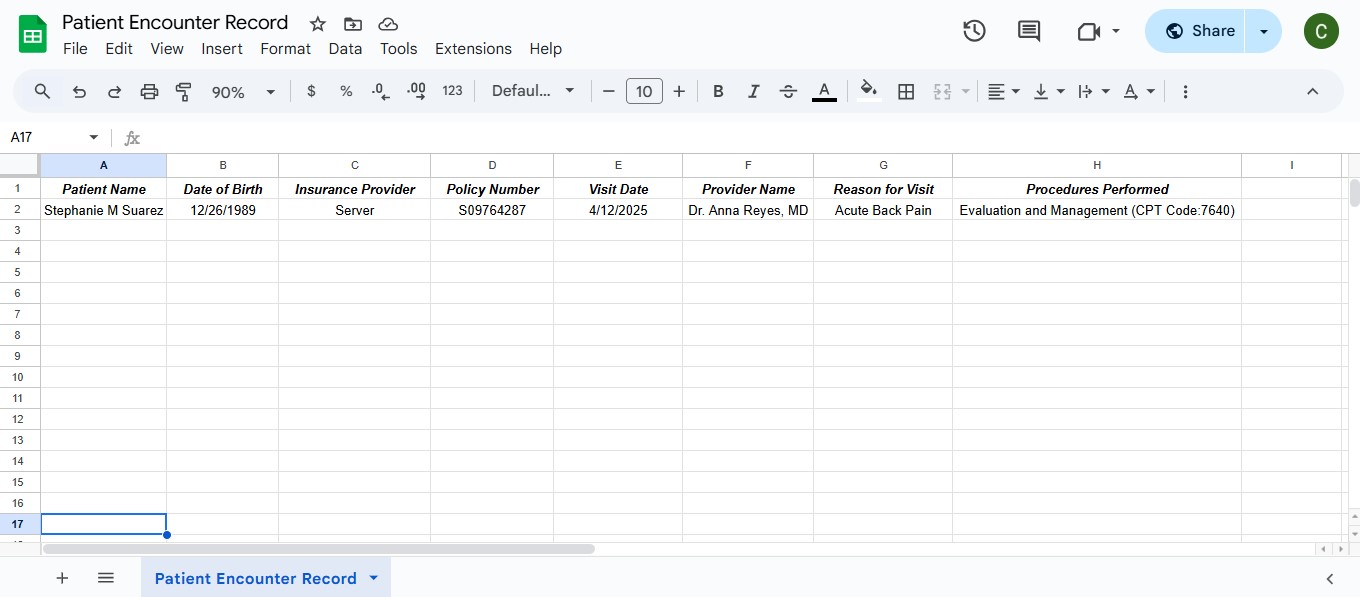The height and width of the screenshot is (597, 1360).
Task: Click the A17 name box
Action: pos(45,138)
